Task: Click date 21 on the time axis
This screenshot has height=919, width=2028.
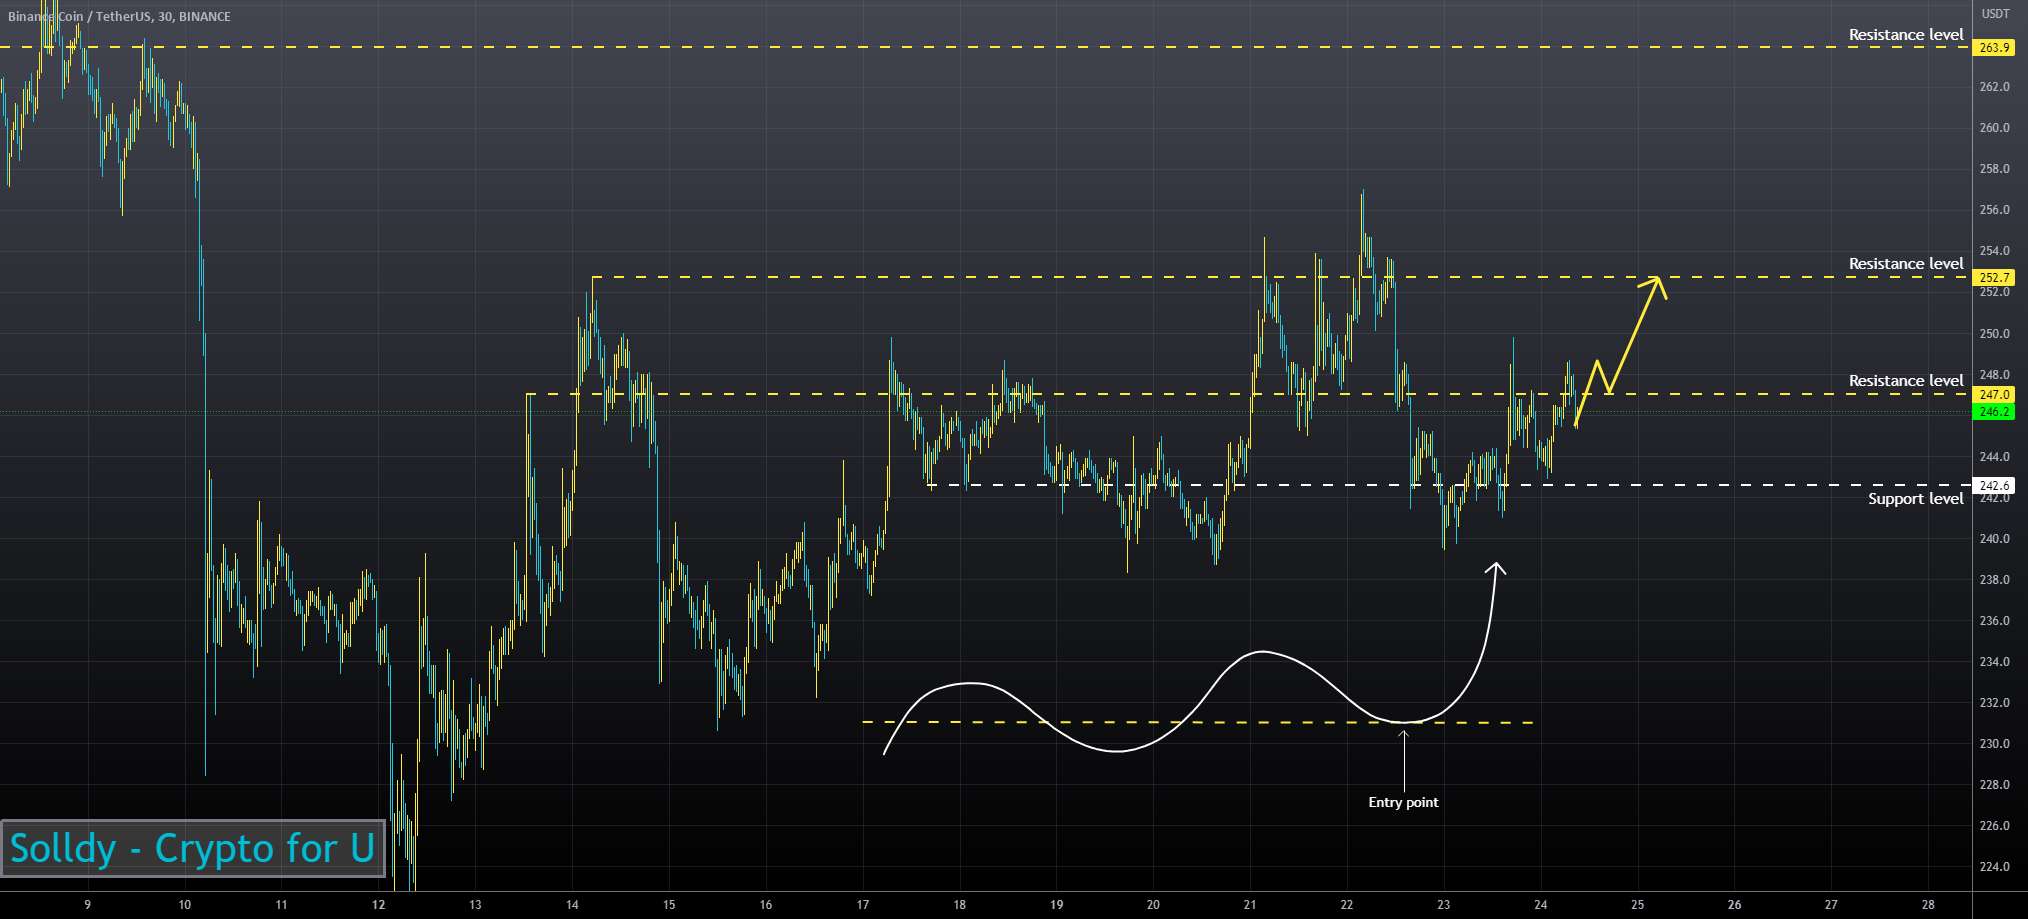Action: 1250,905
